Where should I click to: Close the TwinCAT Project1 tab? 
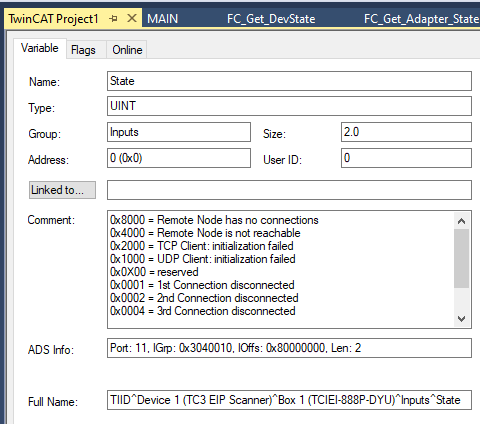click(x=132, y=18)
